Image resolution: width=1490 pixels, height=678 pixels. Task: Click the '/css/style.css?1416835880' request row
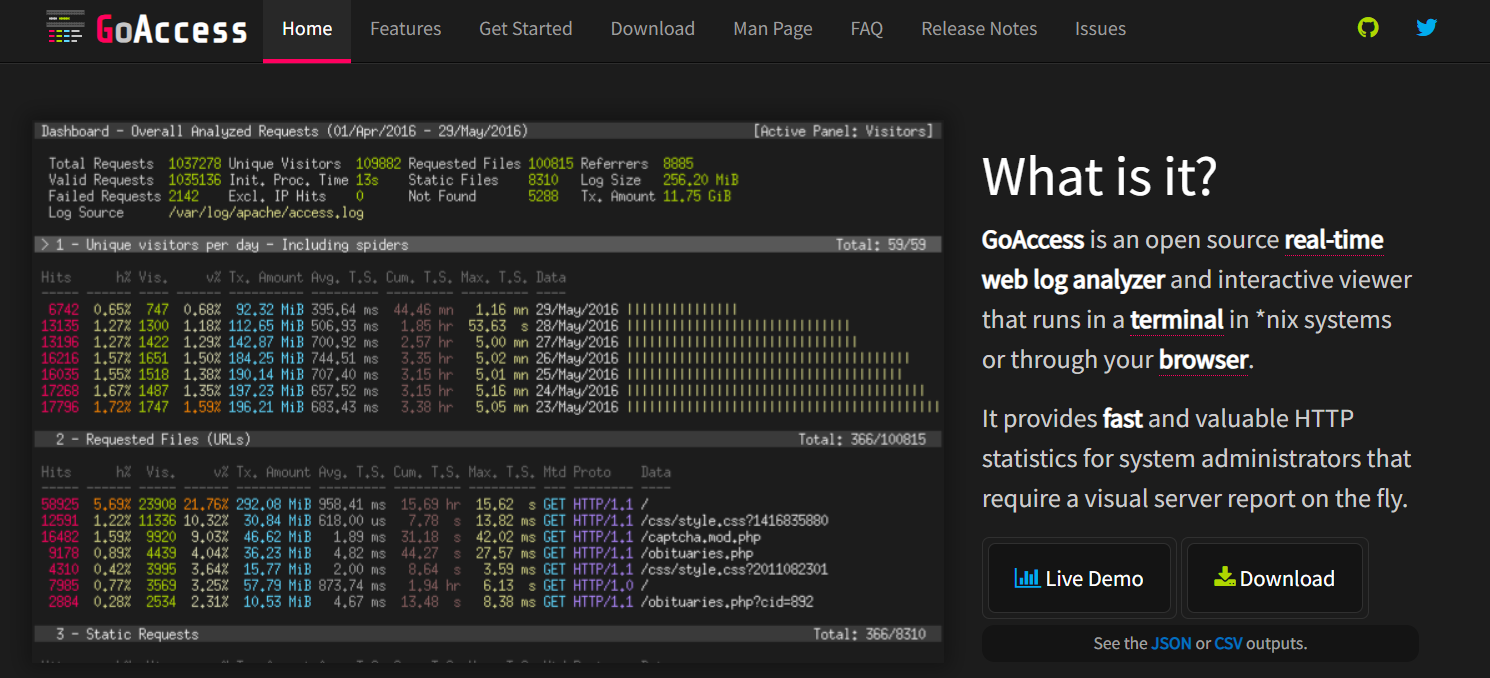(x=434, y=521)
